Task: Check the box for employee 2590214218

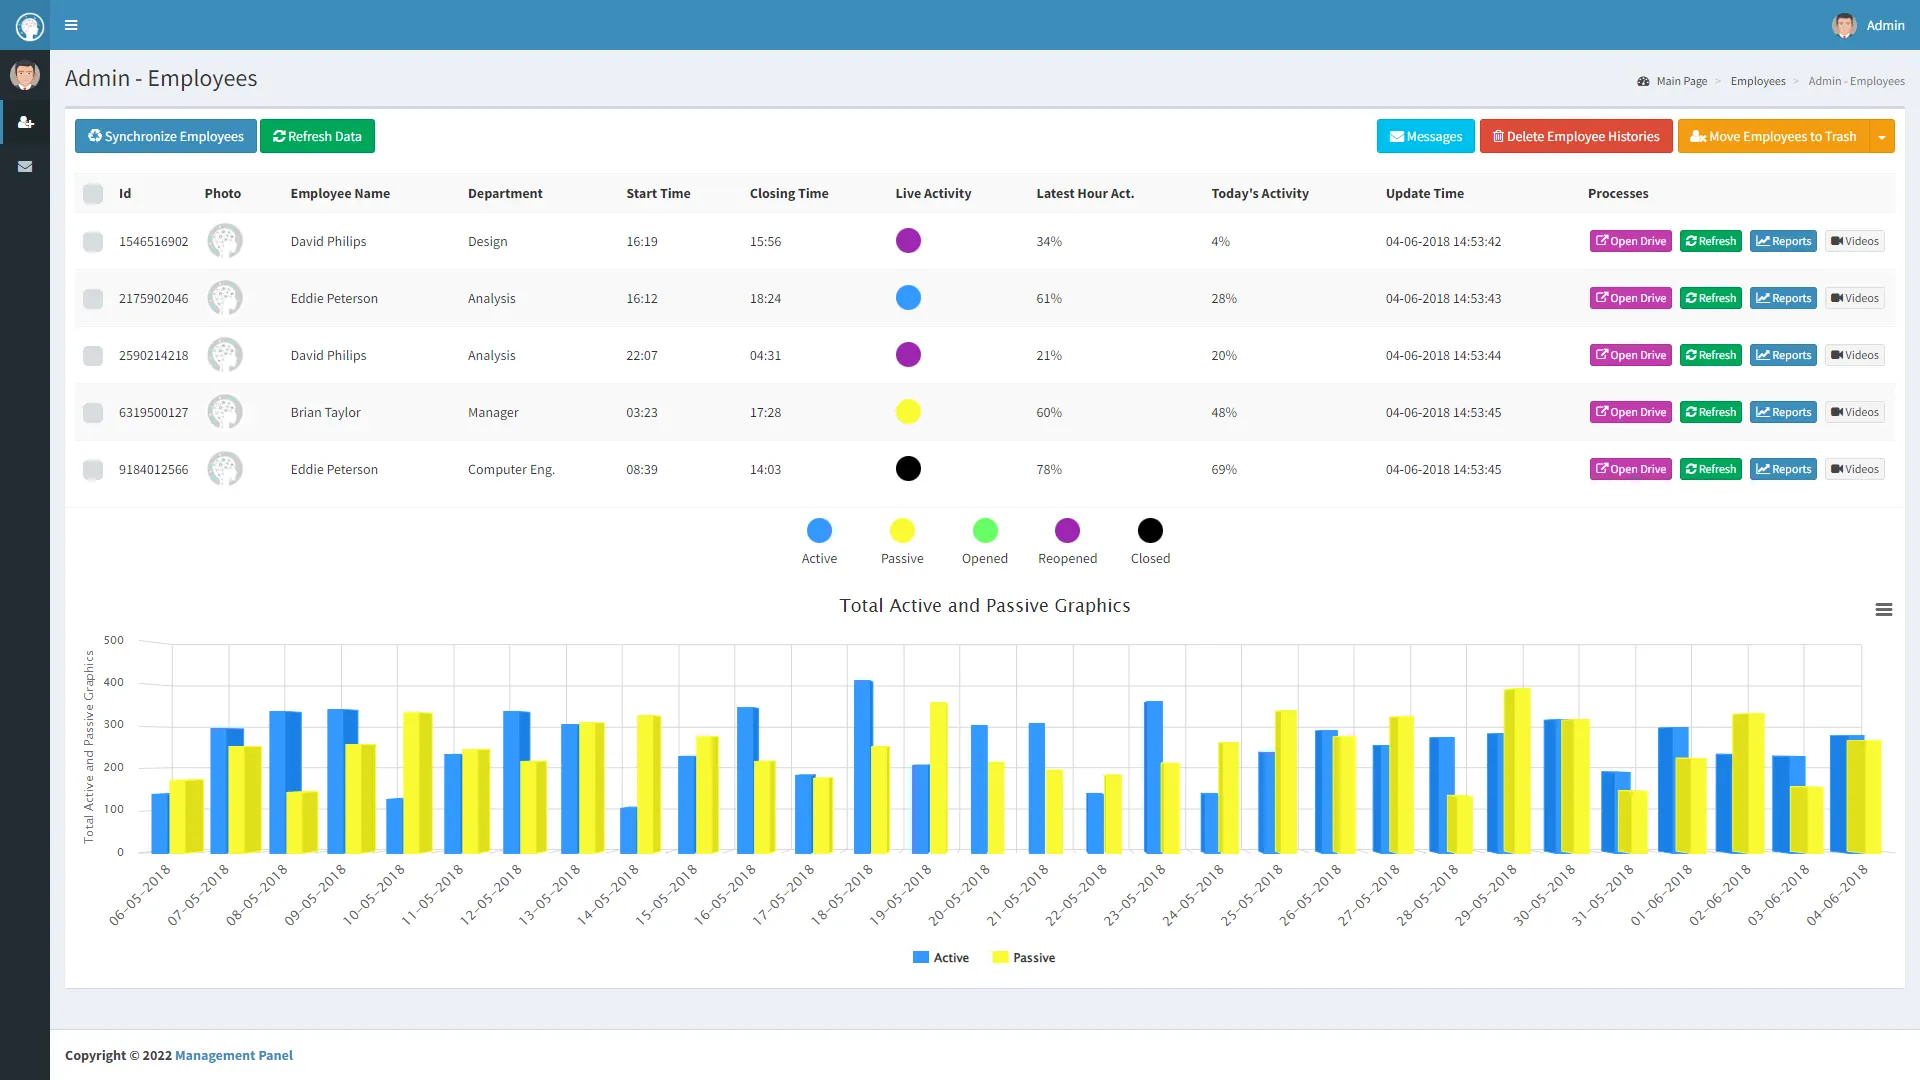Action: pyautogui.click(x=93, y=355)
